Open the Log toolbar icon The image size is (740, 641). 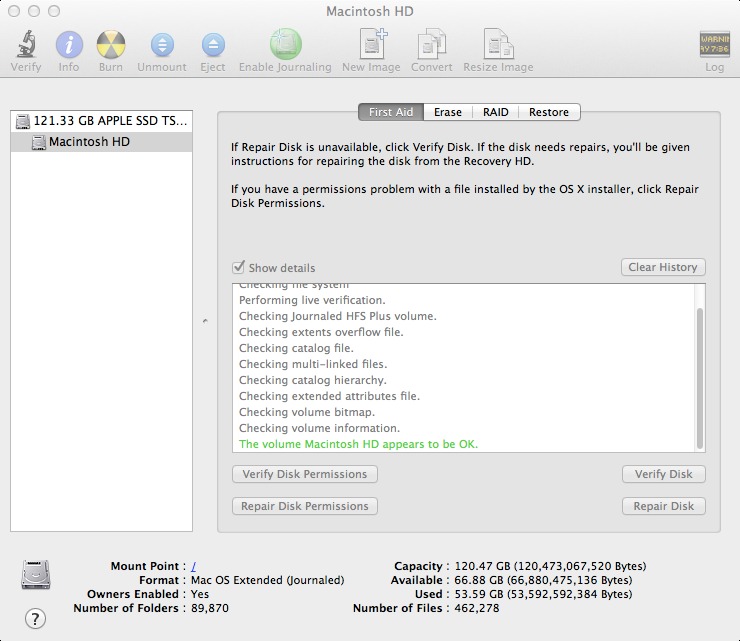714,44
